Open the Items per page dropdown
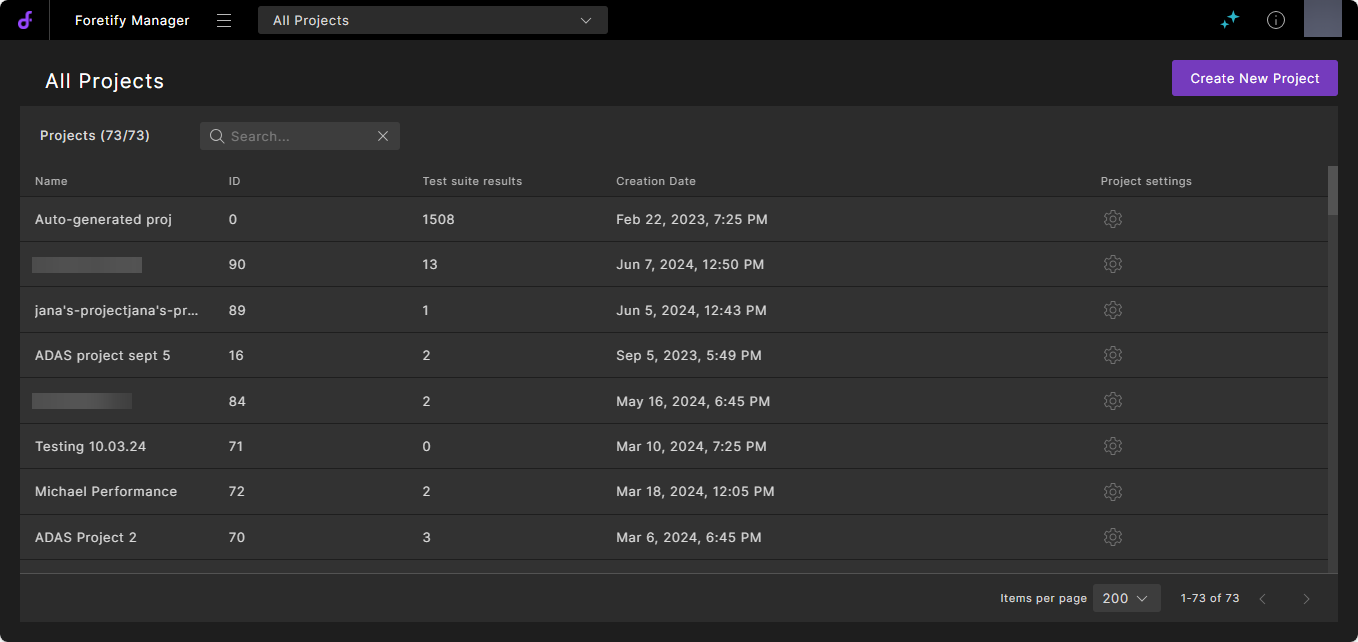The image size is (1358, 642). coord(1126,598)
